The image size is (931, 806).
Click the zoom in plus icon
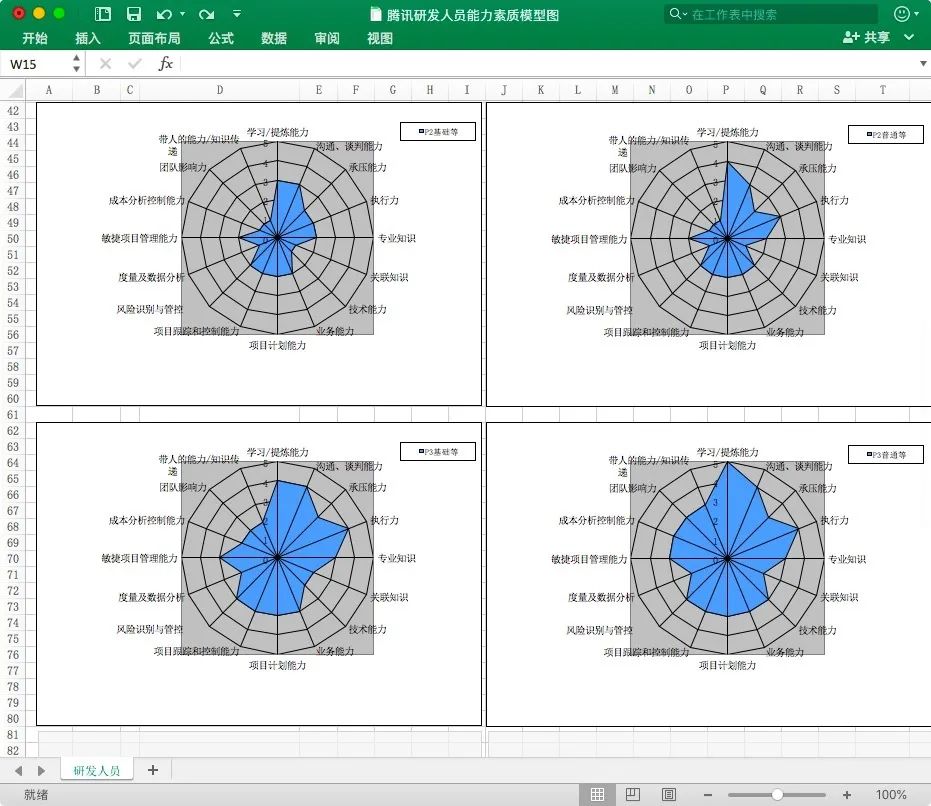click(x=847, y=795)
